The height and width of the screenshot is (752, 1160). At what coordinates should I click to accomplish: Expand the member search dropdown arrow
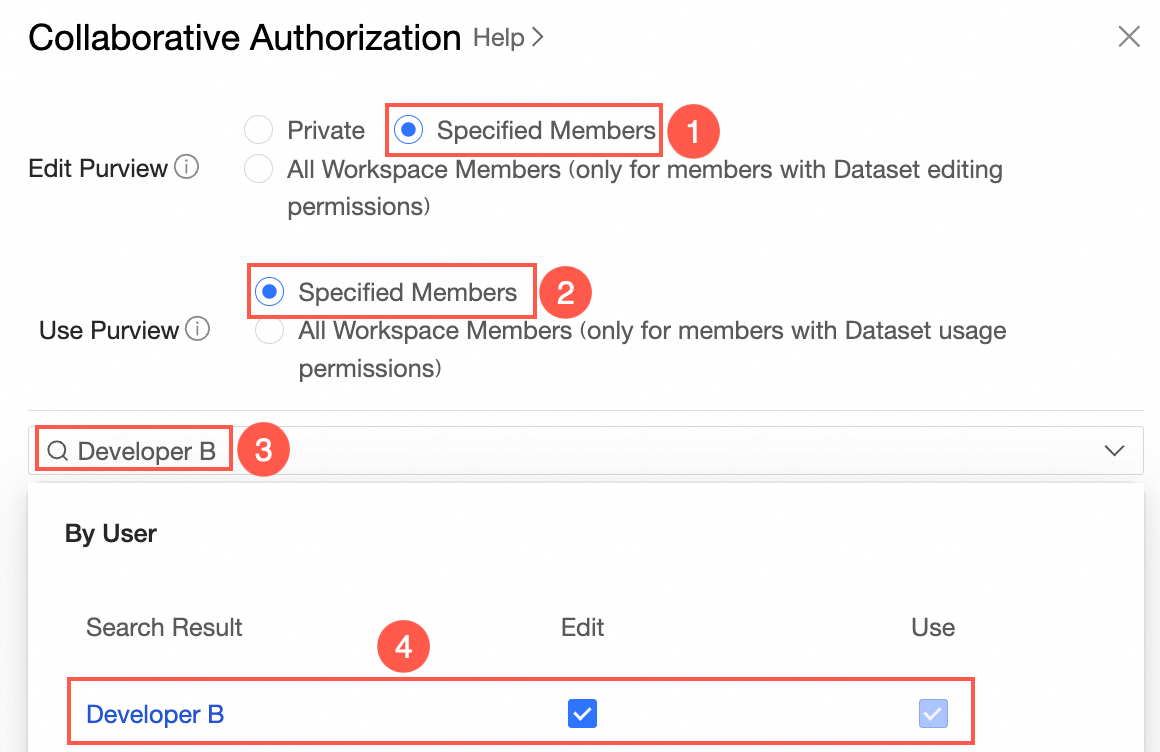click(1114, 451)
